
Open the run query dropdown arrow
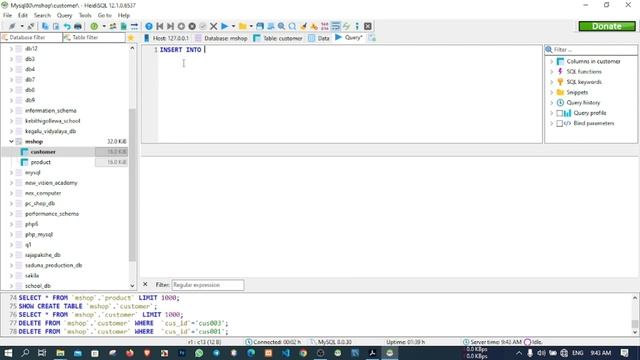click(233, 26)
